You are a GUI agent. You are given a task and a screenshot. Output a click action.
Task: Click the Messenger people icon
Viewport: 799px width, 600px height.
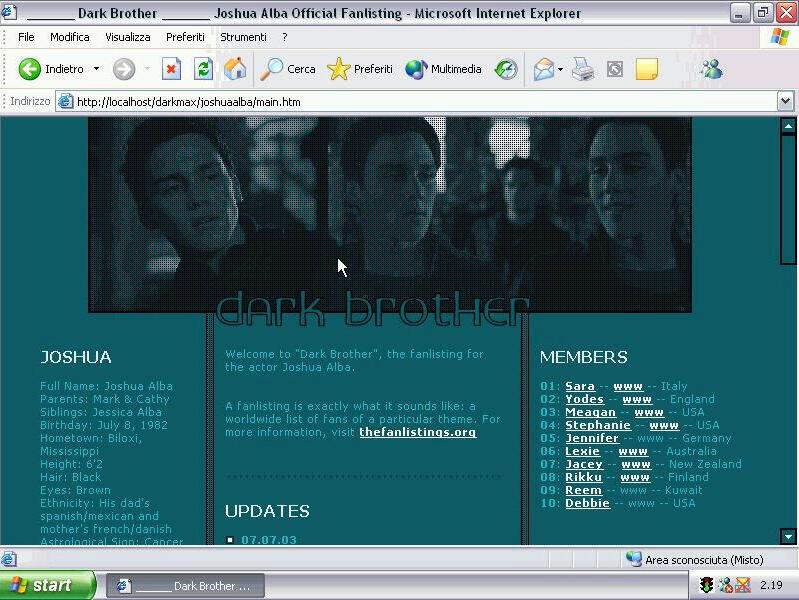click(711, 69)
